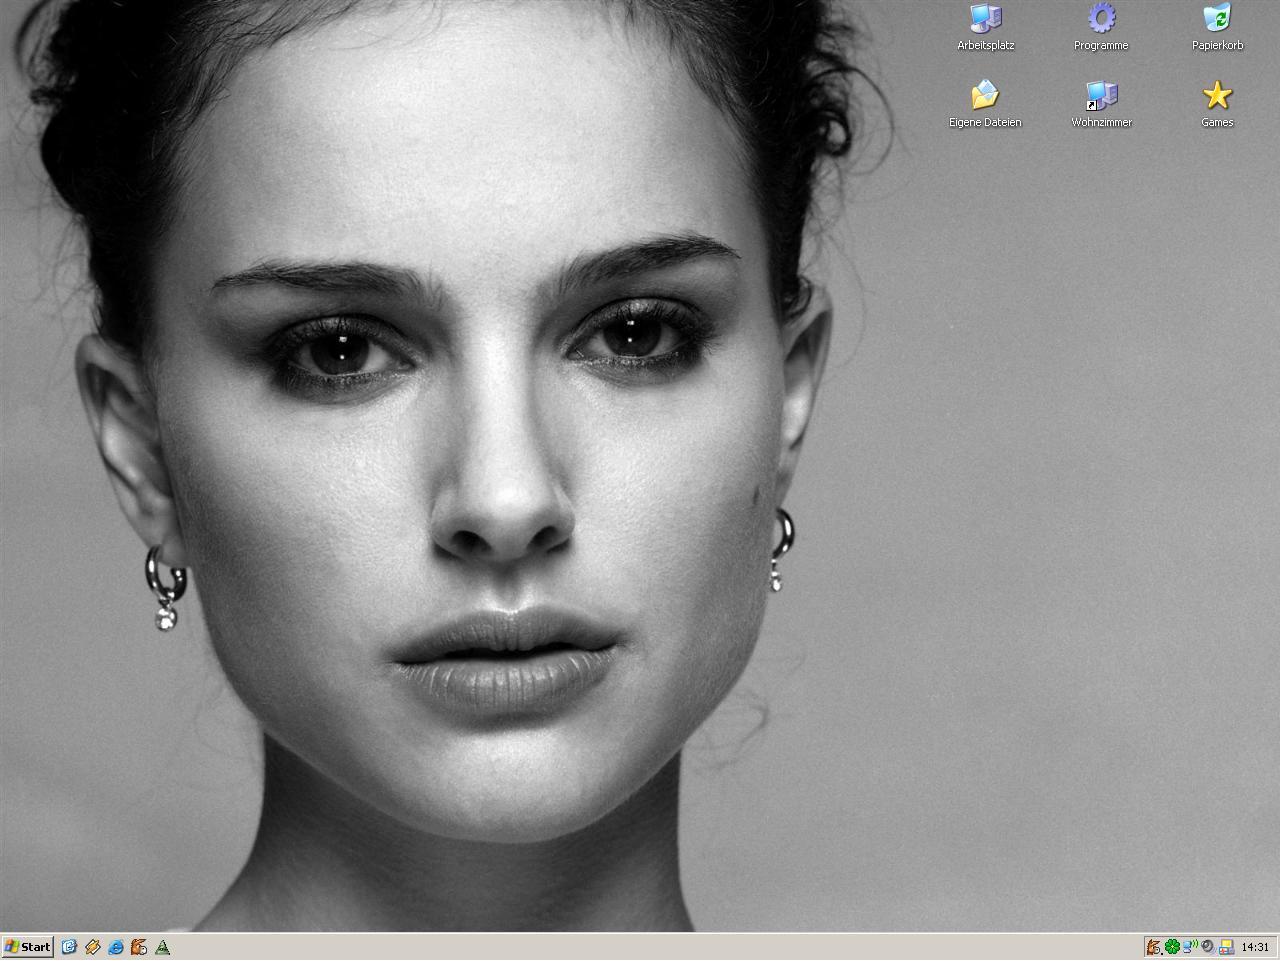Click the green ICQ flower tray icon

[x=1172, y=947]
